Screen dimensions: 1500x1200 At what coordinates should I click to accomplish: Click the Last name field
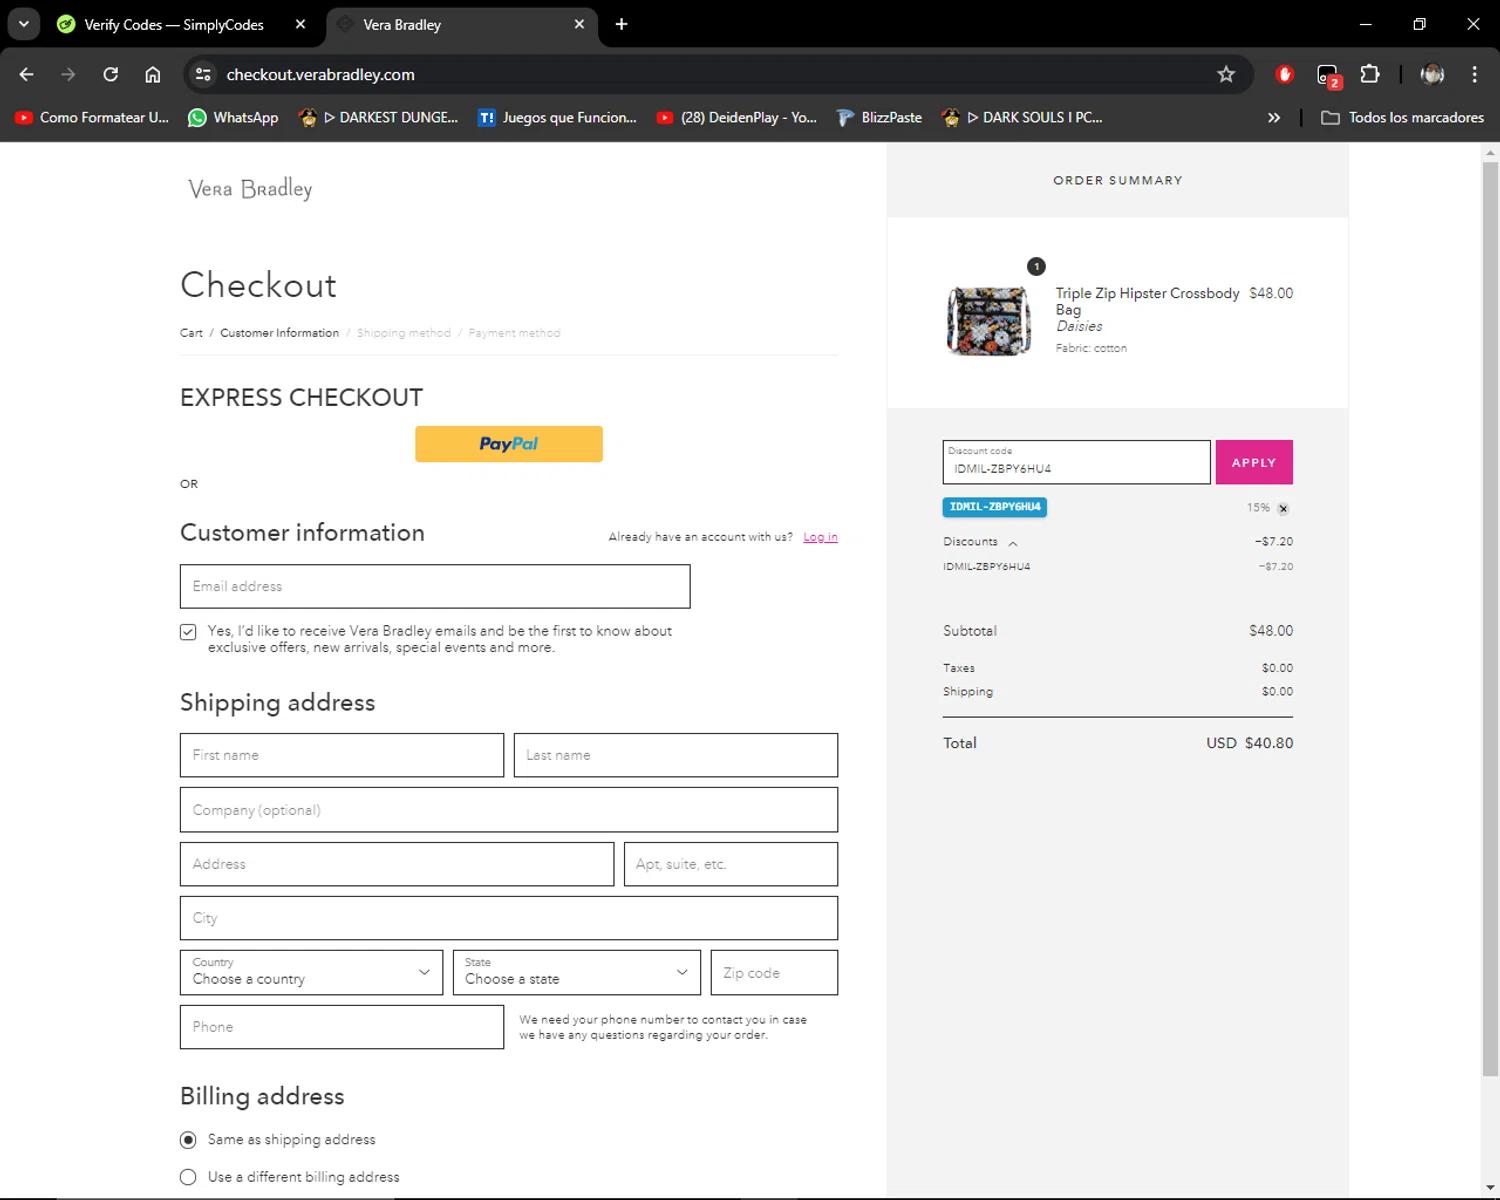[676, 755]
